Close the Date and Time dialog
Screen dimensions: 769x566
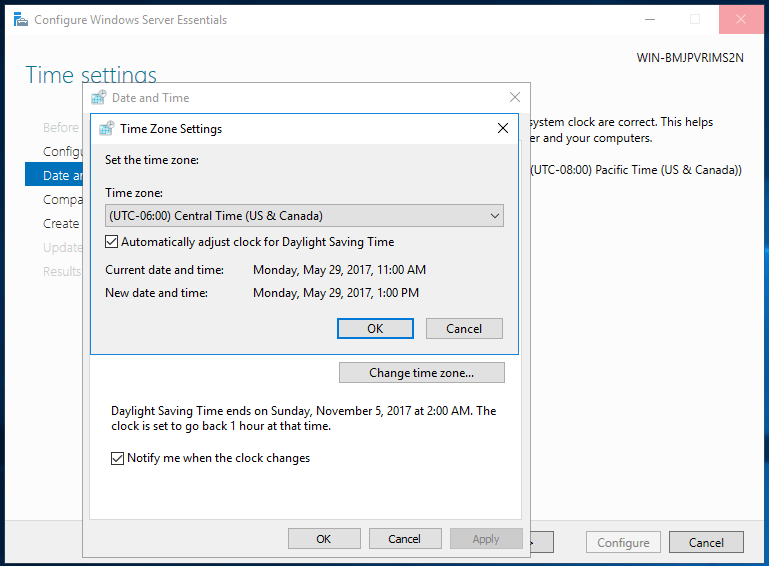click(514, 97)
